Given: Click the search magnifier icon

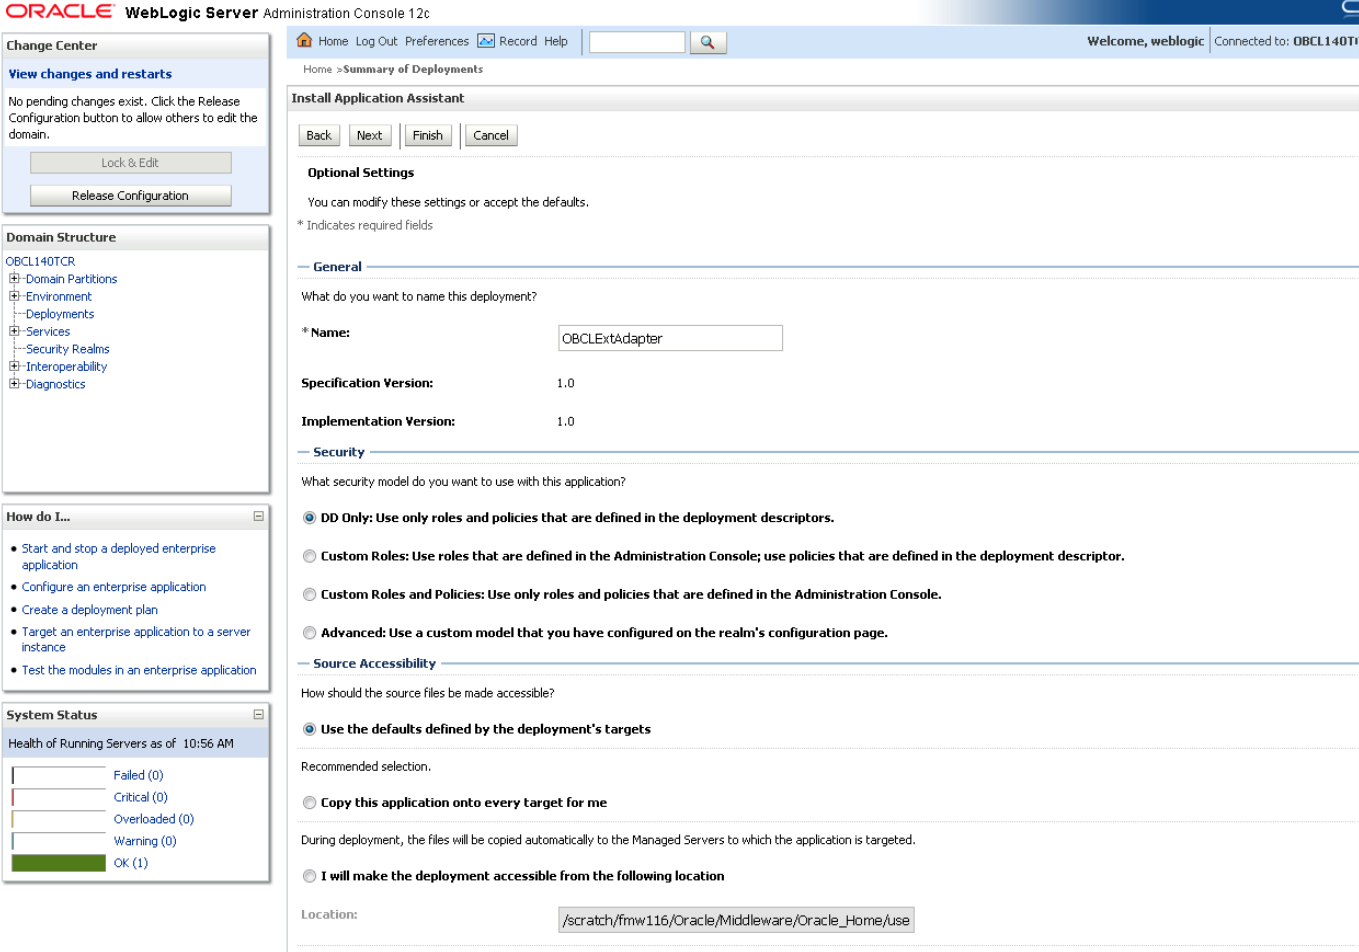Looking at the screenshot, I should (707, 41).
